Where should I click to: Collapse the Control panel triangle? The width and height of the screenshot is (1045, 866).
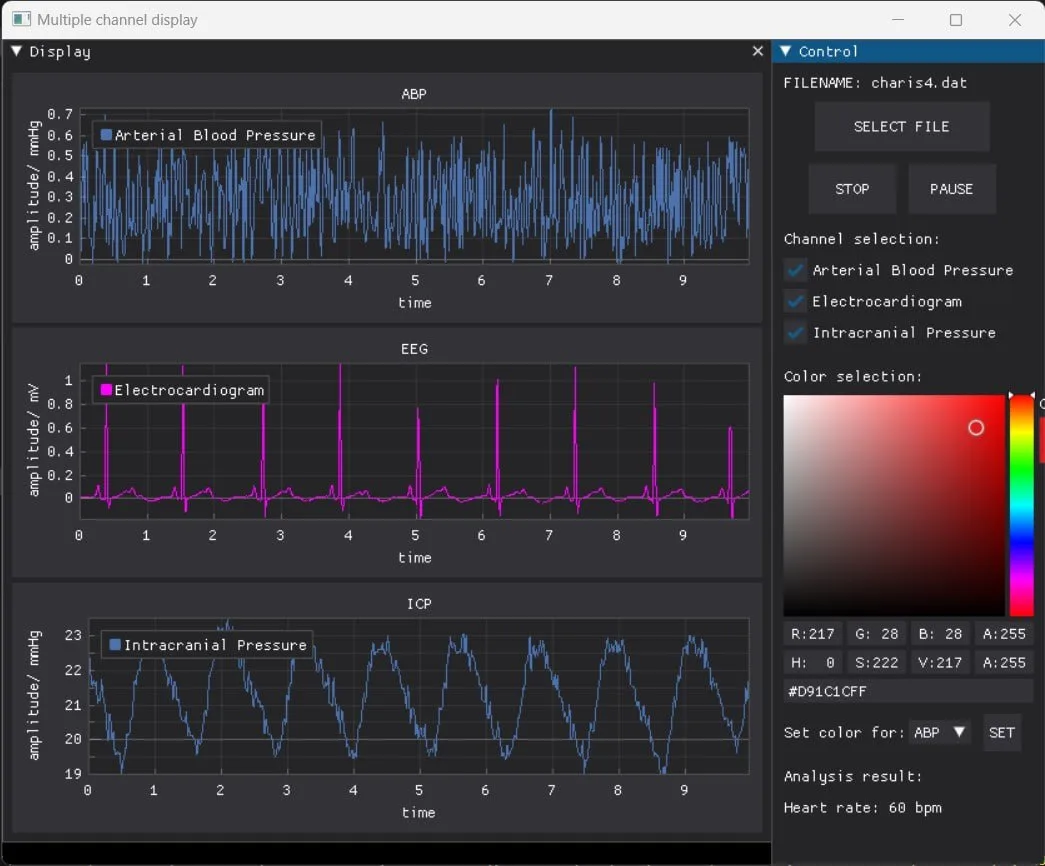(x=786, y=51)
